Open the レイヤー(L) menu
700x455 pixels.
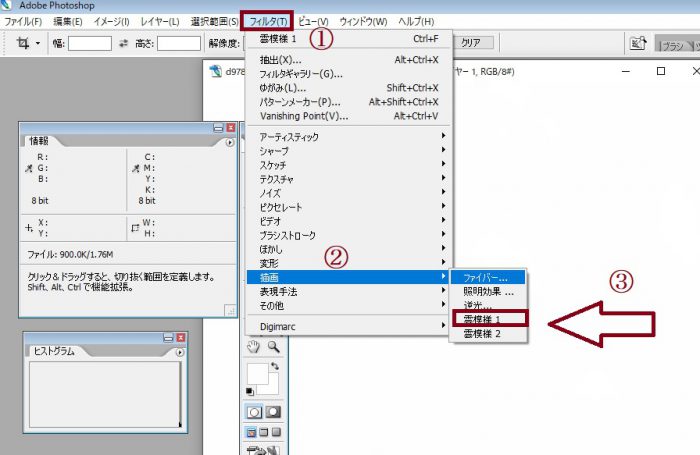coord(160,21)
